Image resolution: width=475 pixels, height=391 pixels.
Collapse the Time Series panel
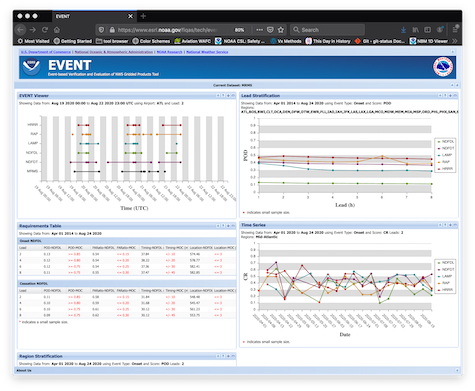point(455,225)
